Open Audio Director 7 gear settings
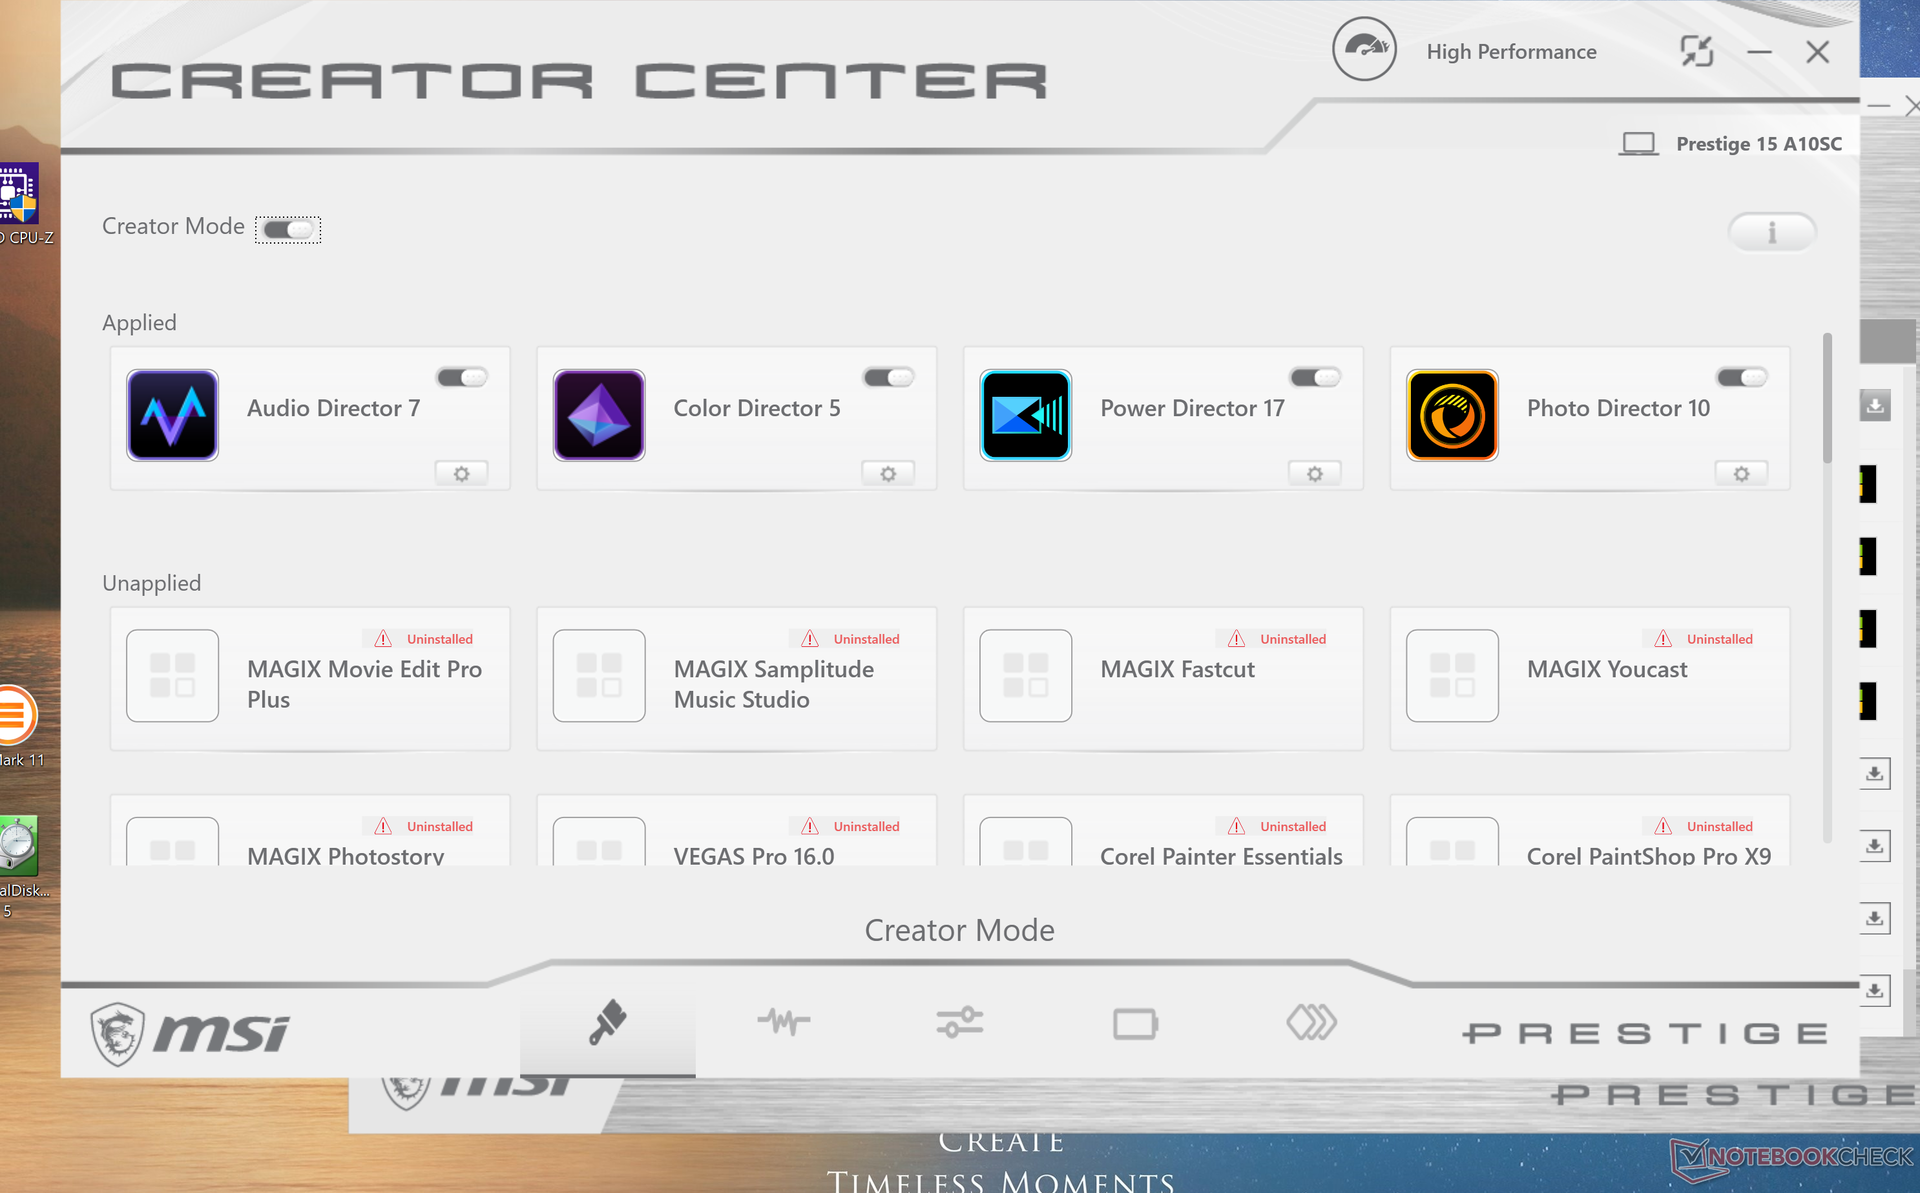1920x1193 pixels. point(461,474)
